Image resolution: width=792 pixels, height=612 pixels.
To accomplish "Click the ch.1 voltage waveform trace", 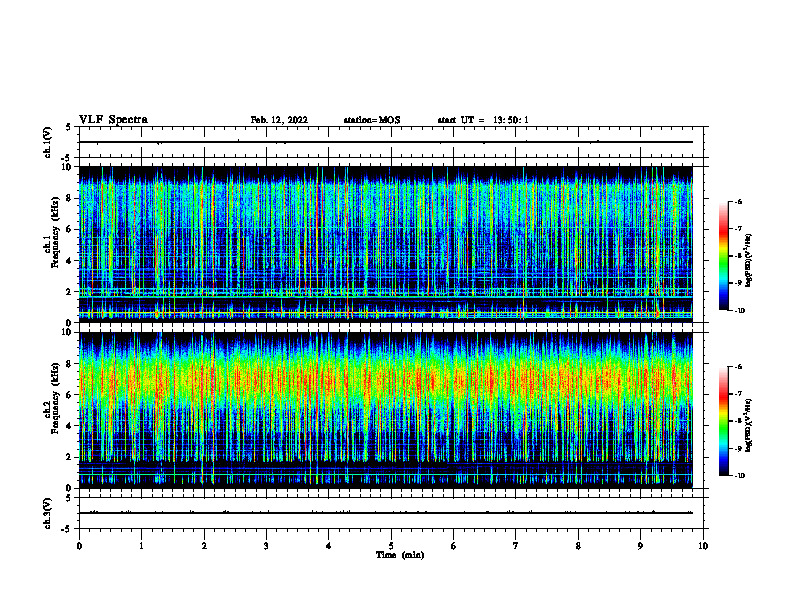I will 385,142.
